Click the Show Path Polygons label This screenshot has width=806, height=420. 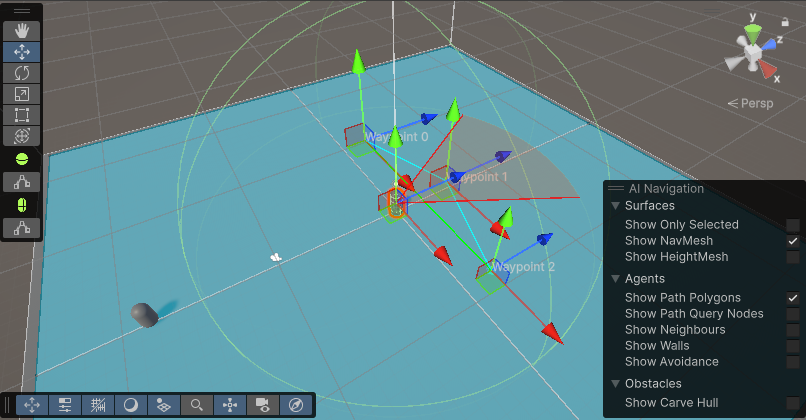tap(683, 298)
